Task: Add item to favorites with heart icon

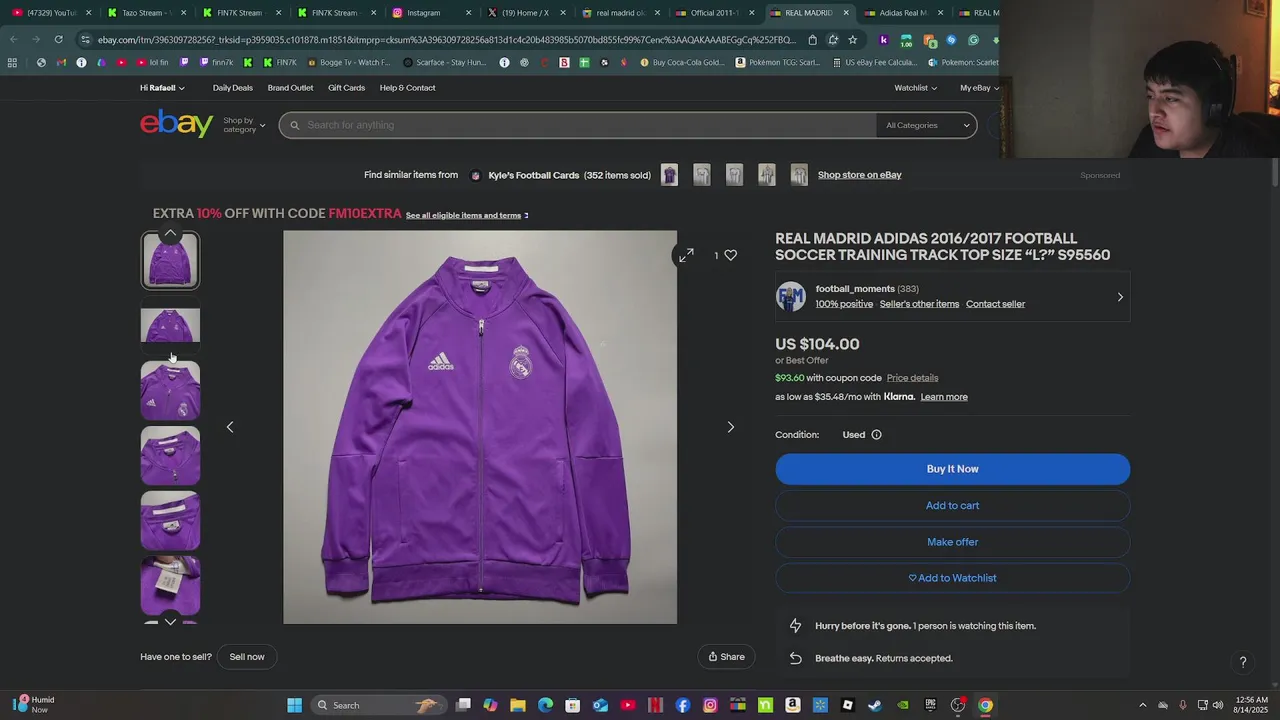Action: [731, 255]
